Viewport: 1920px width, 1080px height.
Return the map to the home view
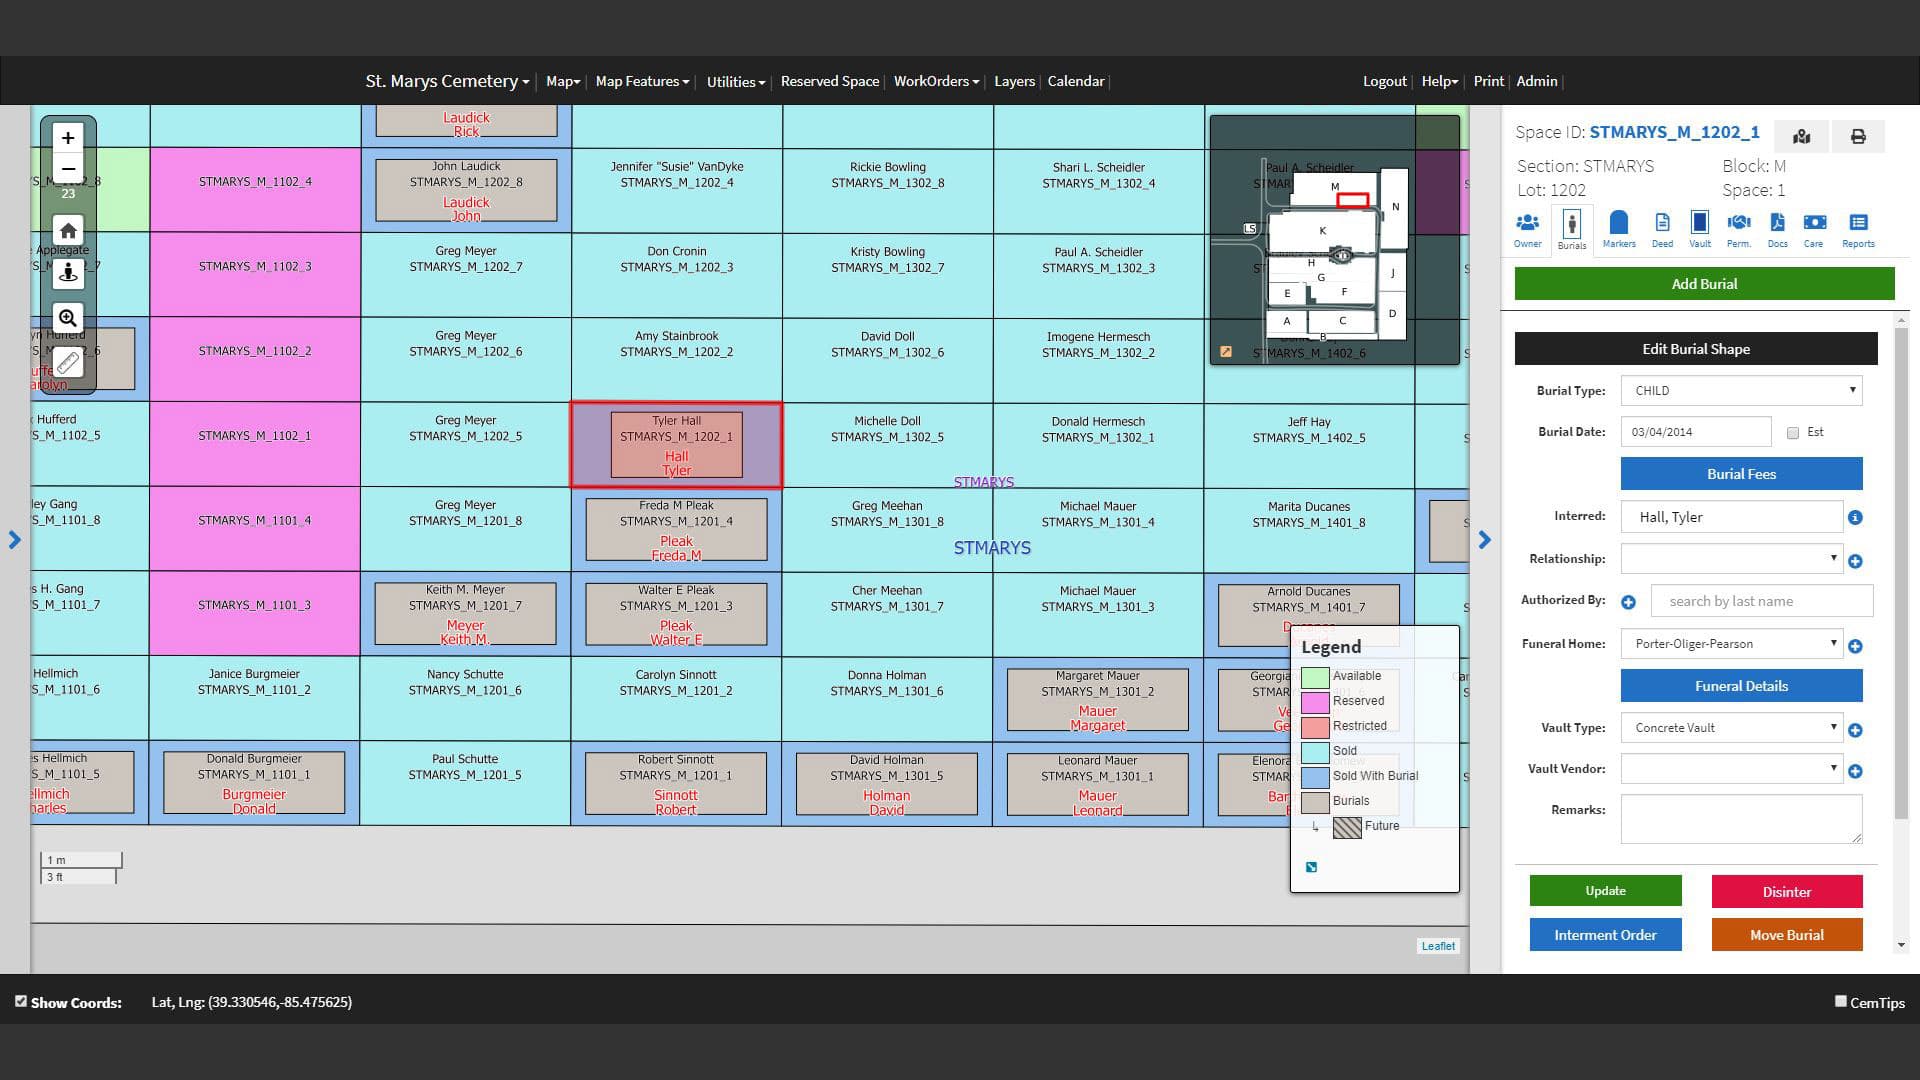68,230
